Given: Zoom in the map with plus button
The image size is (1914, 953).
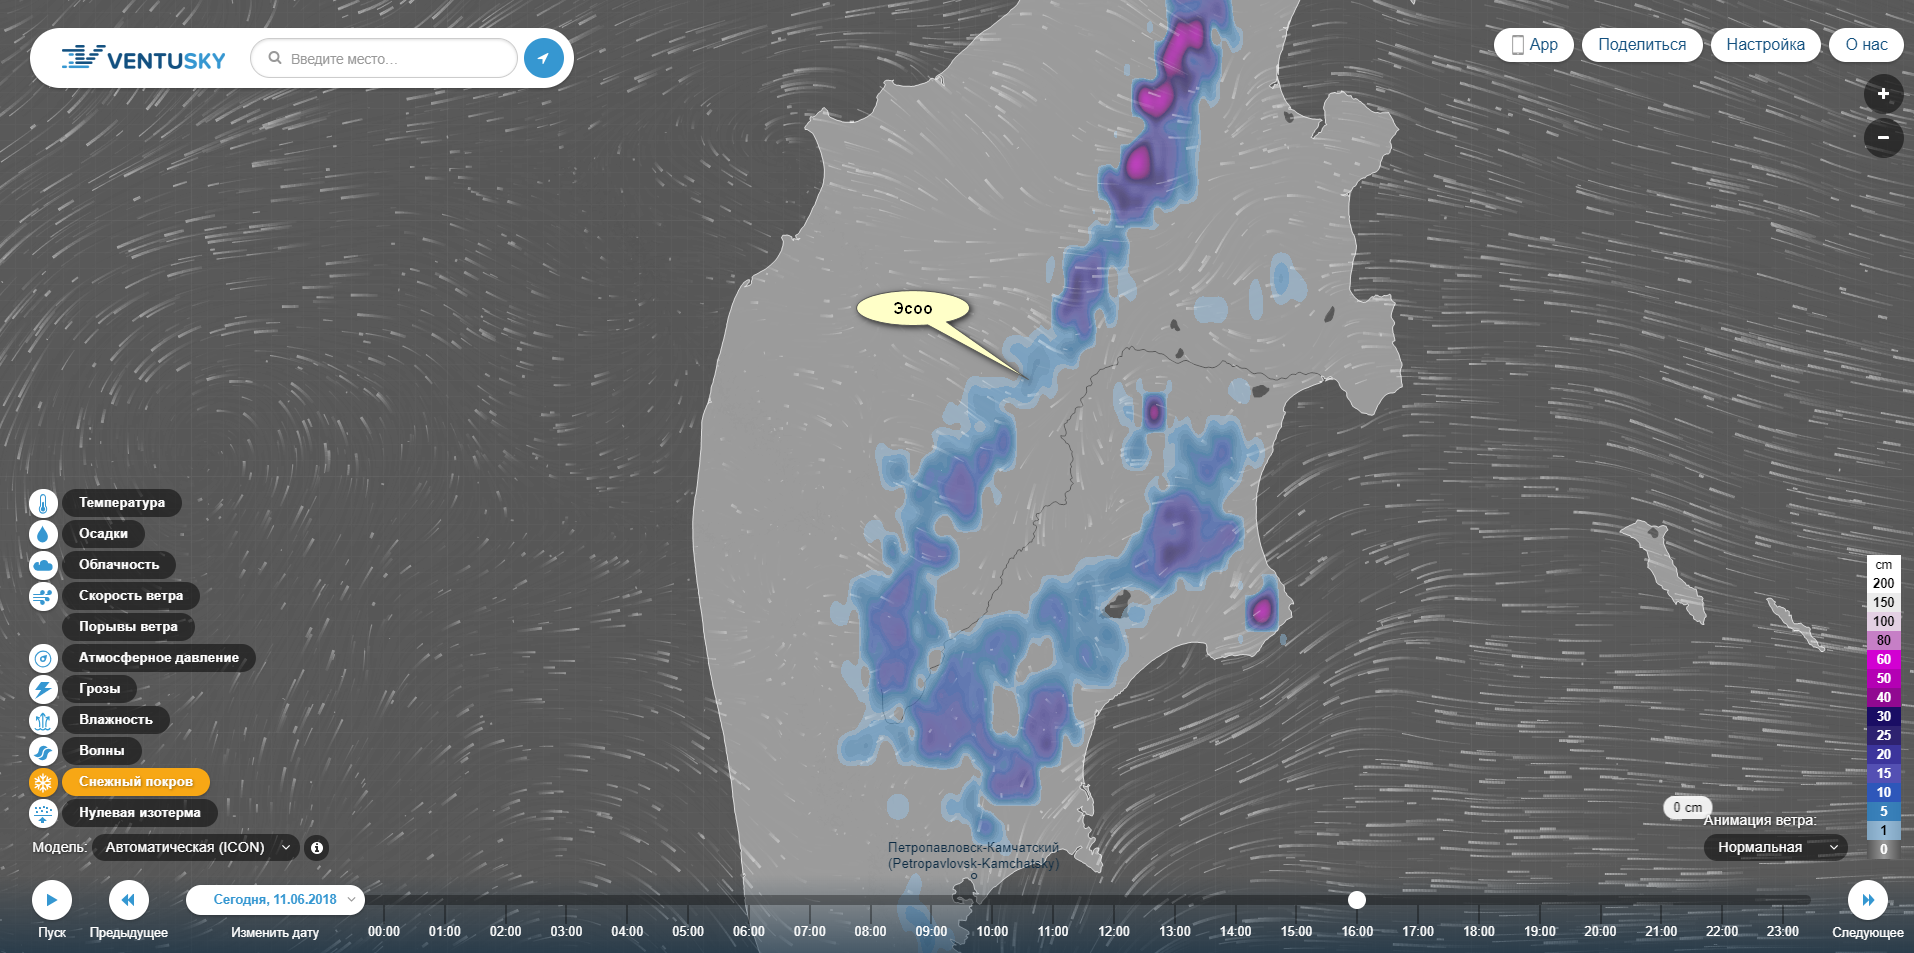Looking at the screenshot, I should pyautogui.click(x=1883, y=94).
